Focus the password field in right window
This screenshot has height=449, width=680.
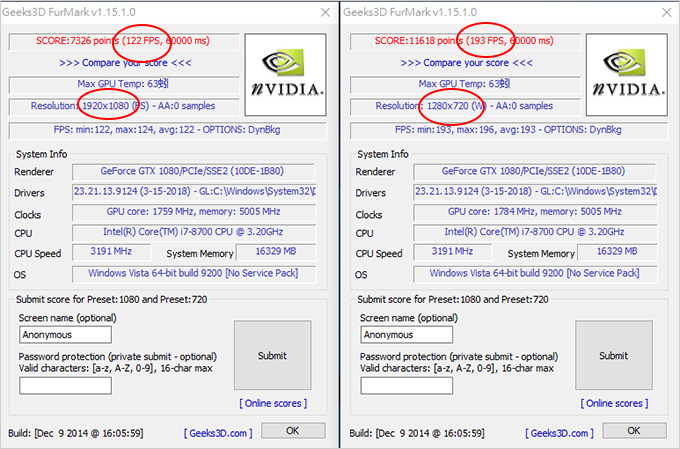pyautogui.click(x=407, y=386)
